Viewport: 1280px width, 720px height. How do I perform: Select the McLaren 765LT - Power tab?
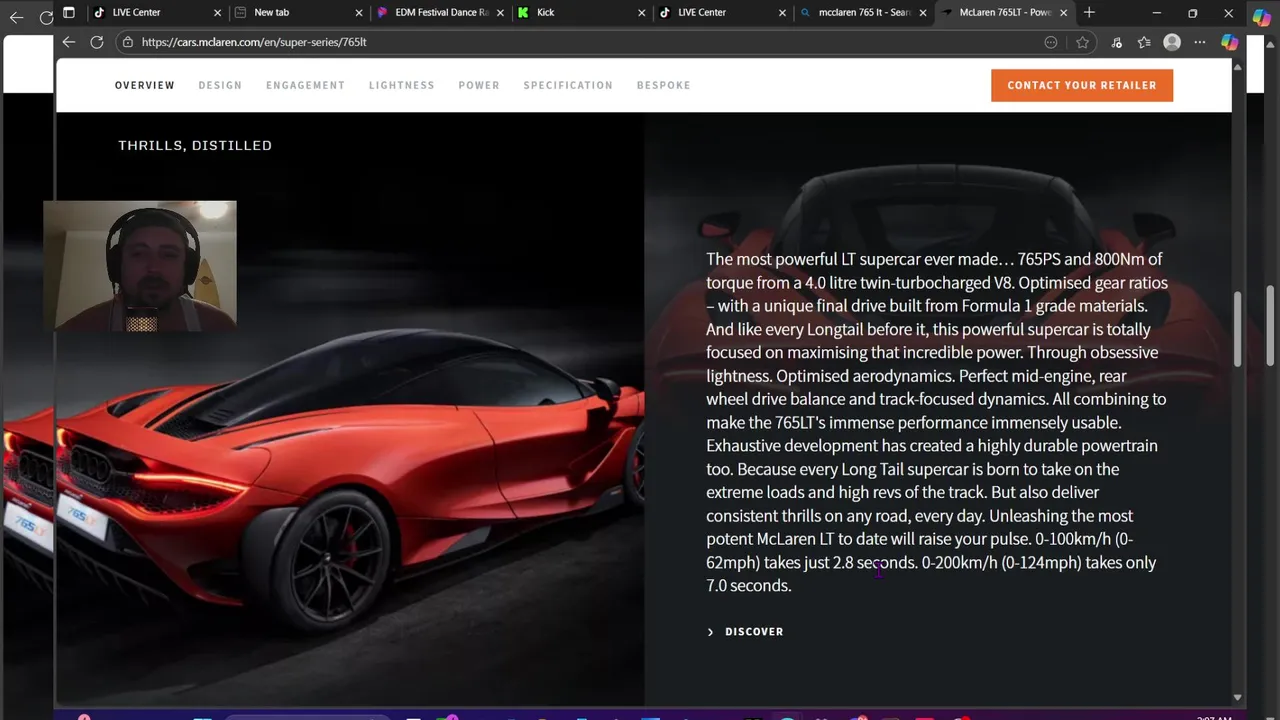coord(1004,13)
